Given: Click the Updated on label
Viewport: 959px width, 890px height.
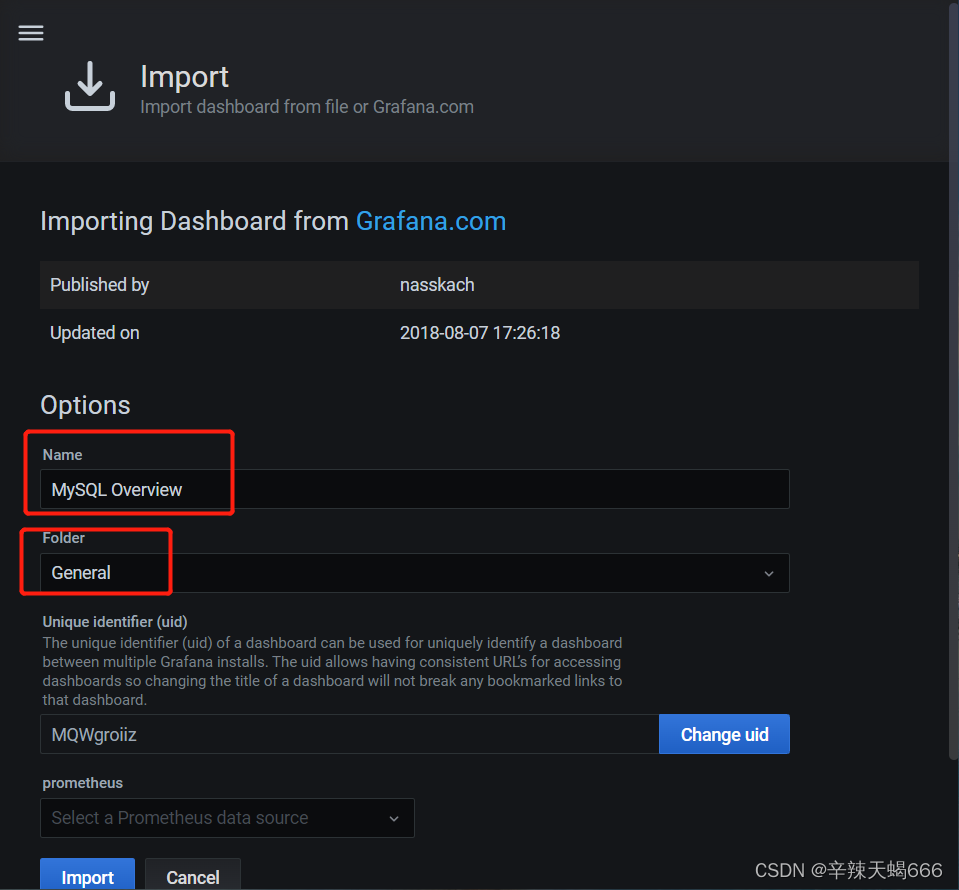Looking at the screenshot, I should pyautogui.click(x=95, y=333).
